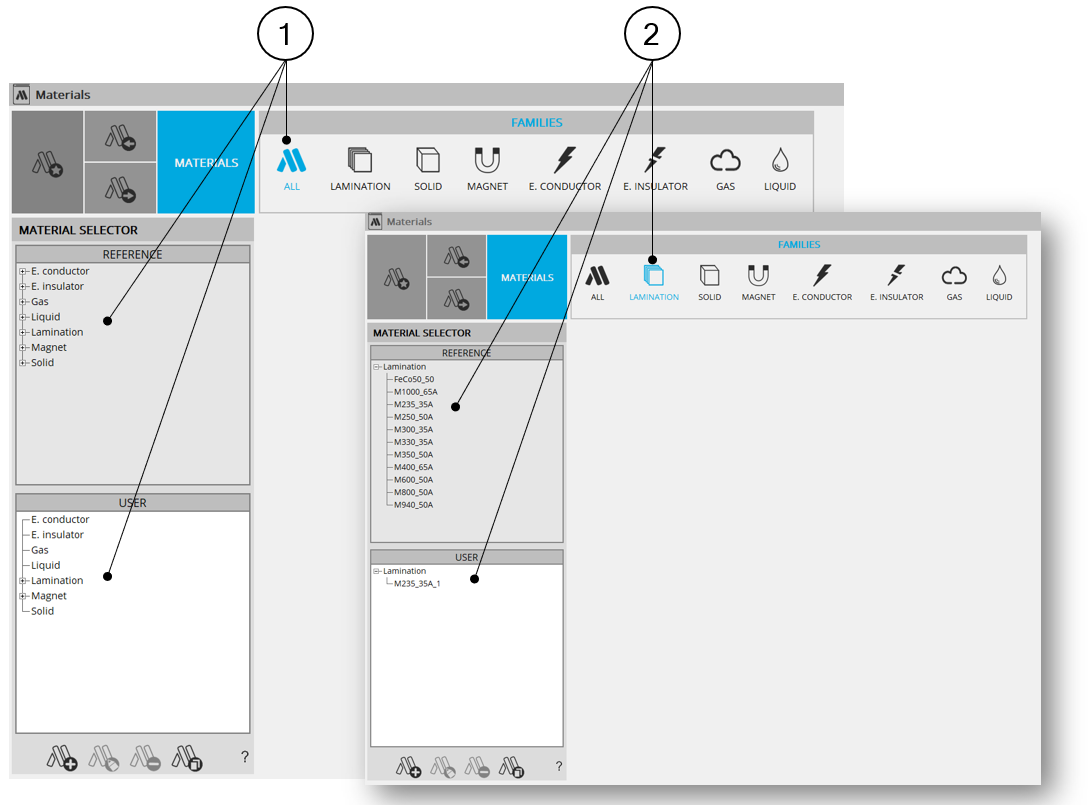
Task: Choose FeCo50_50 lamination material
Action: click(414, 379)
